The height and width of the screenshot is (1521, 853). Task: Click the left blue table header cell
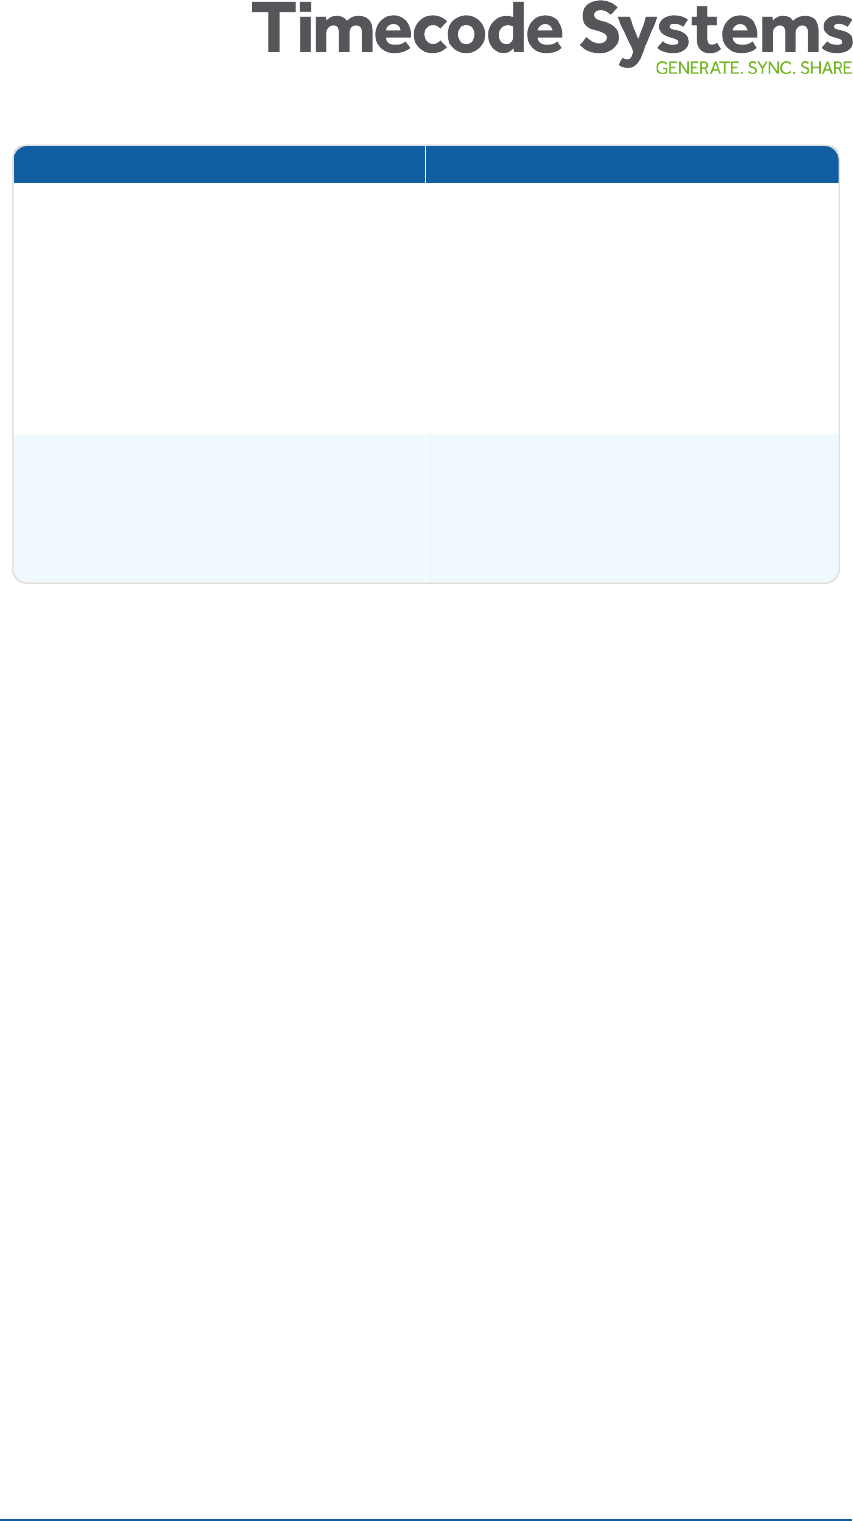(x=219, y=164)
